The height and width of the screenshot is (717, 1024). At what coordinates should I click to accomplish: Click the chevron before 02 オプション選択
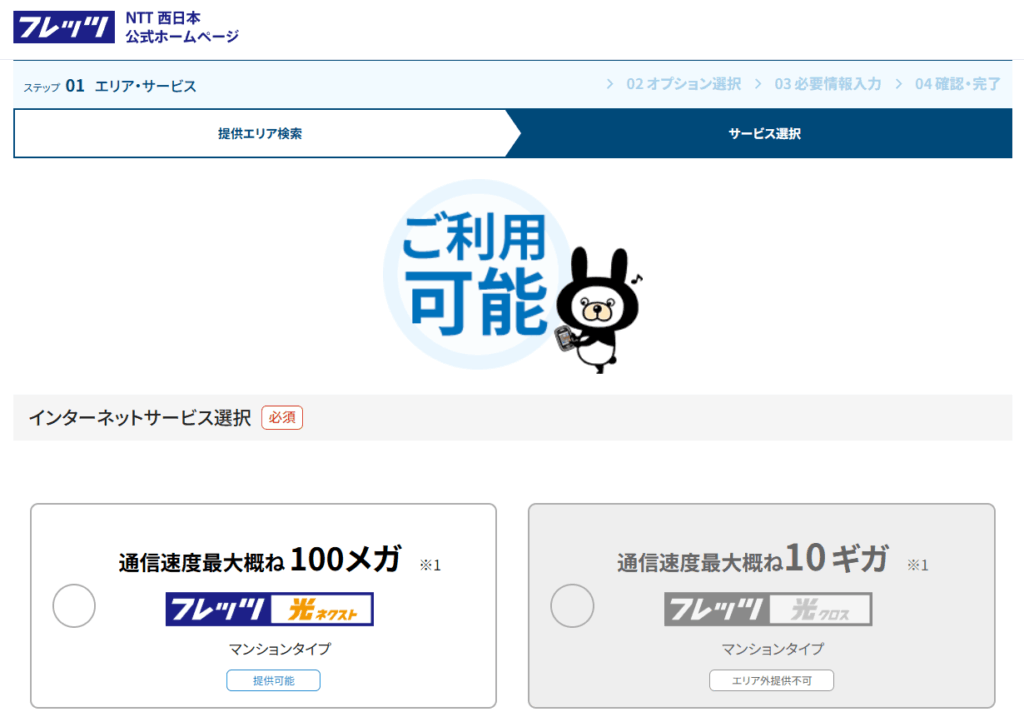(x=609, y=84)
